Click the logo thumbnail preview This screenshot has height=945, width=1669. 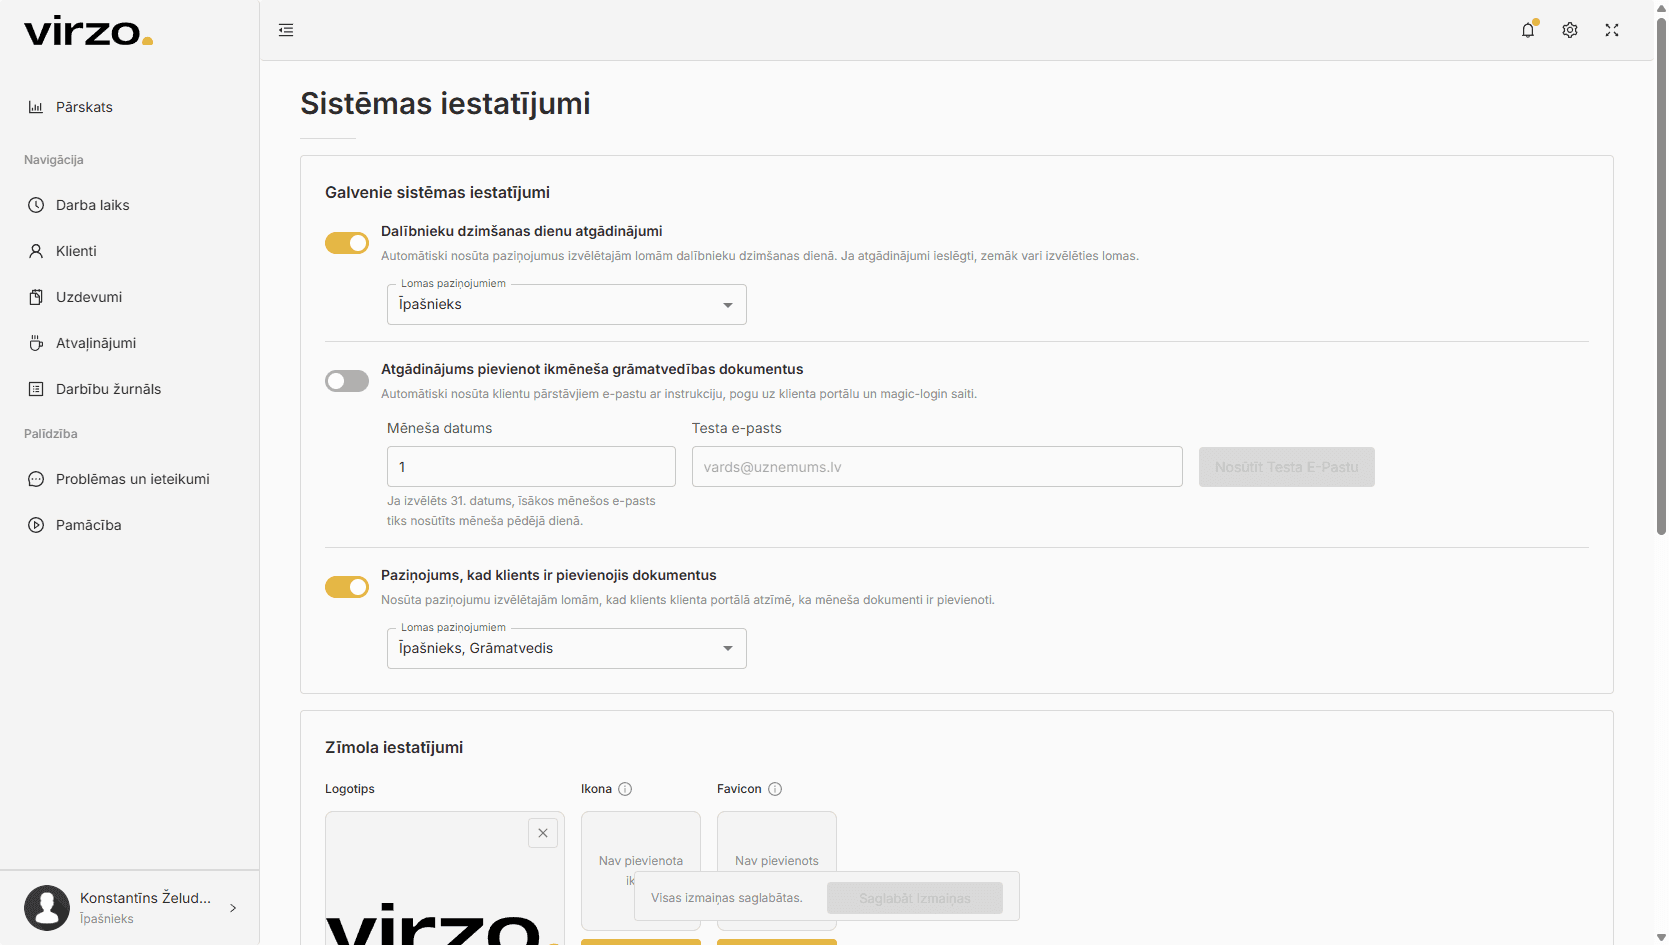445,878
